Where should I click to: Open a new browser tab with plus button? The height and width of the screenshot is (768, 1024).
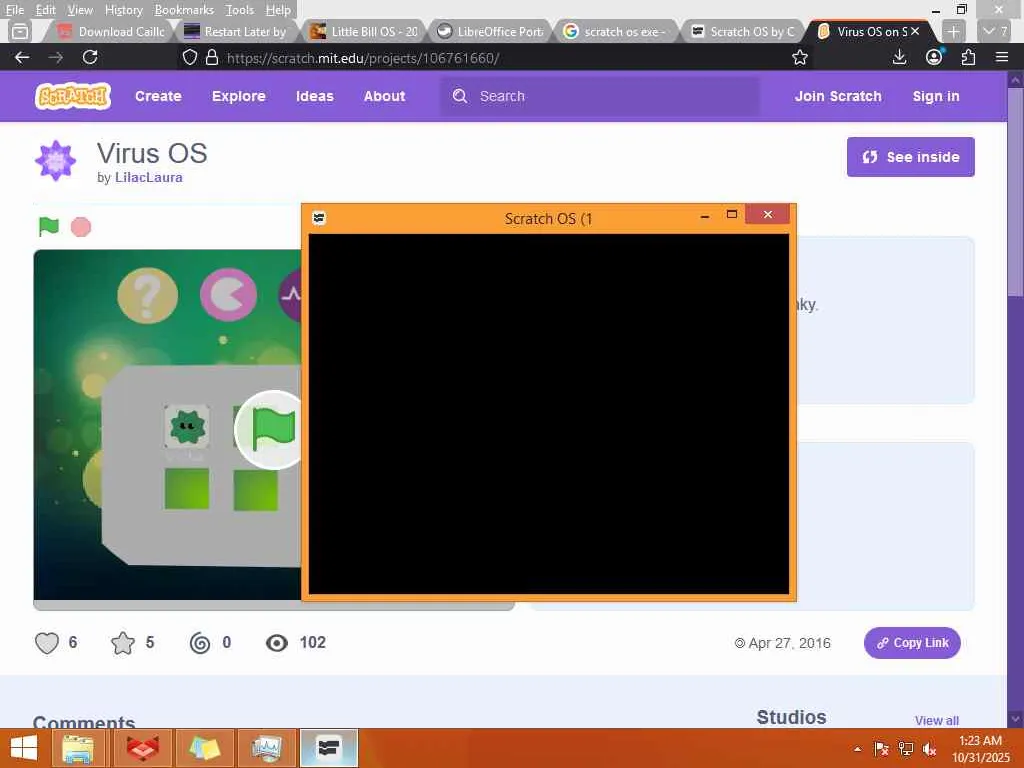tap(953, 31)
